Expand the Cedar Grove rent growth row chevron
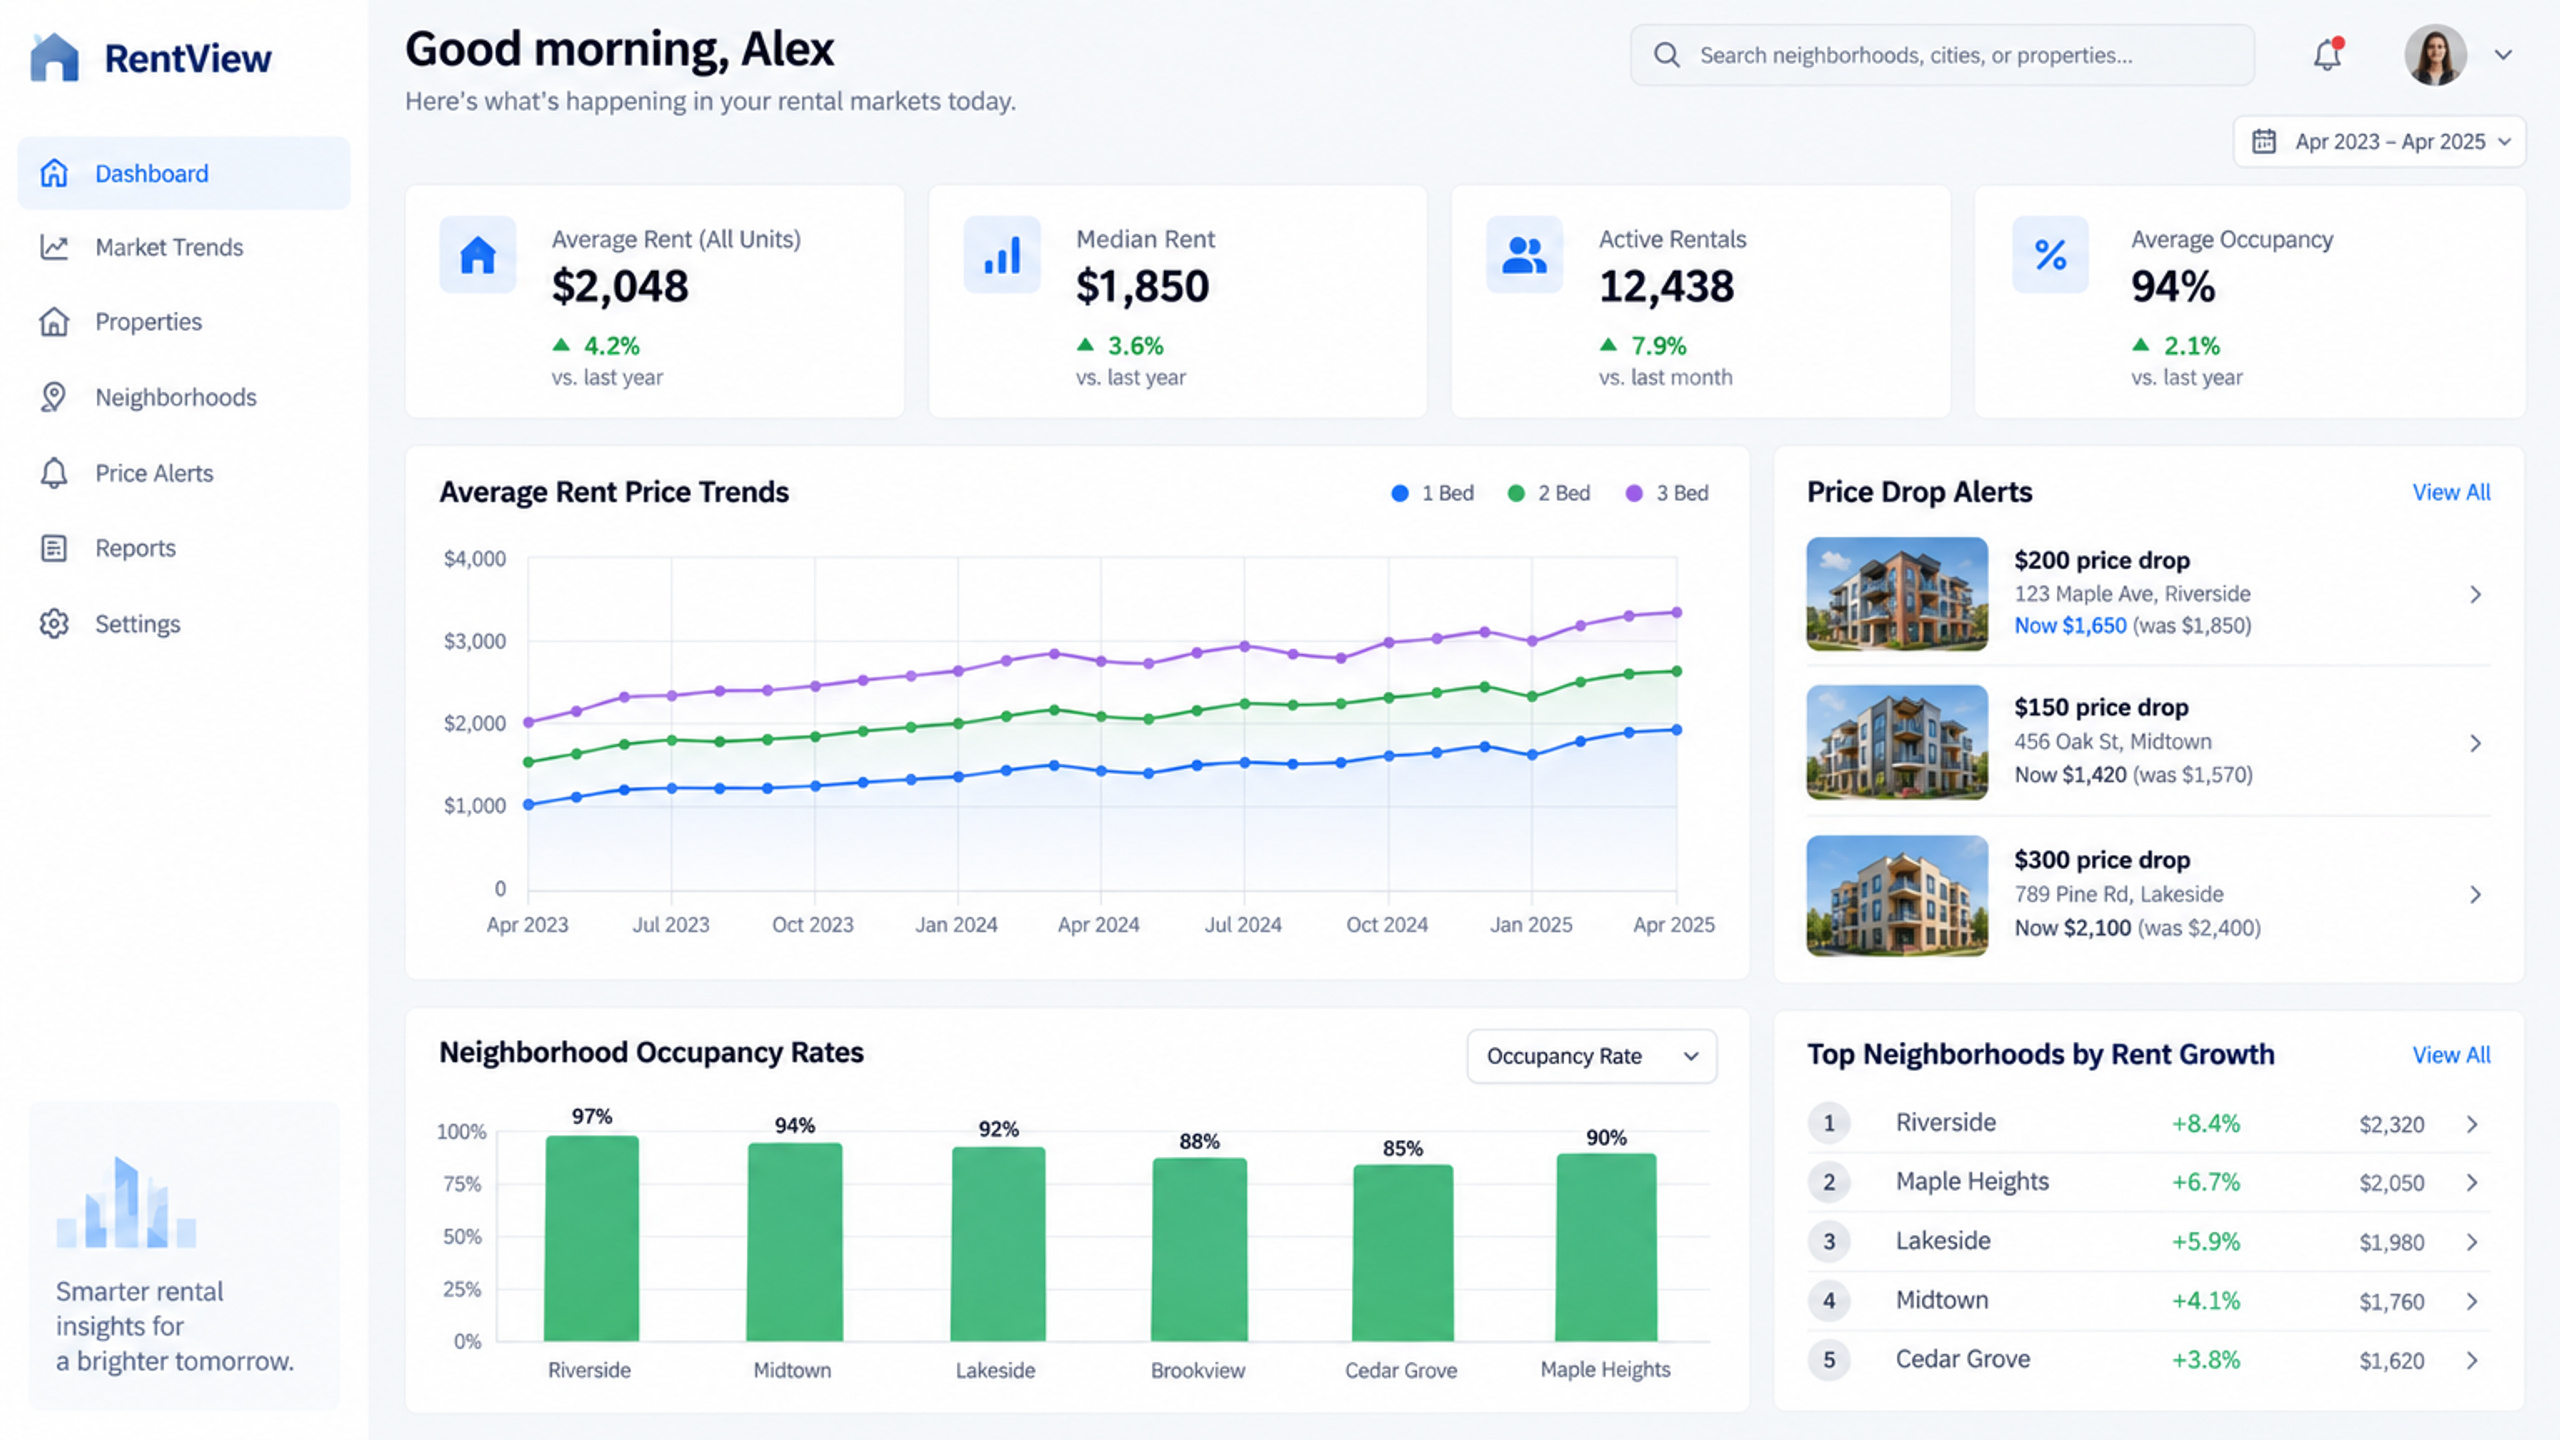The width and height of the screenshot is (2560, 1440). coord(2472,1360)
